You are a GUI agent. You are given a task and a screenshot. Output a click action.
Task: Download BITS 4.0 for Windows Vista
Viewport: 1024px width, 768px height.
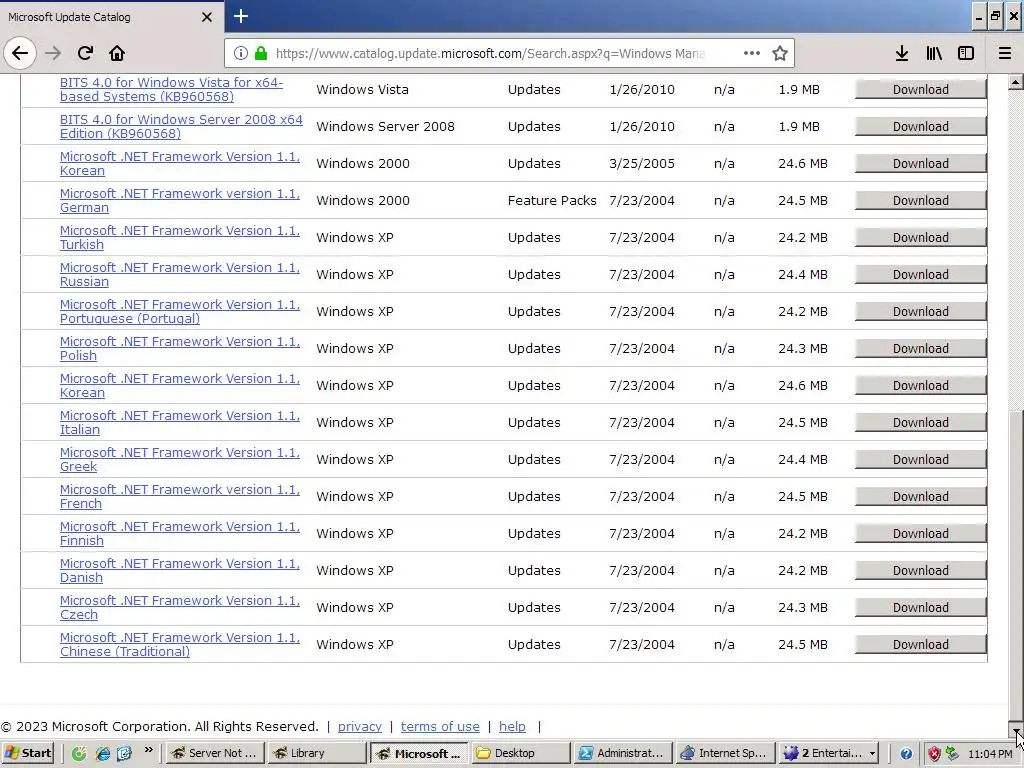920,89
